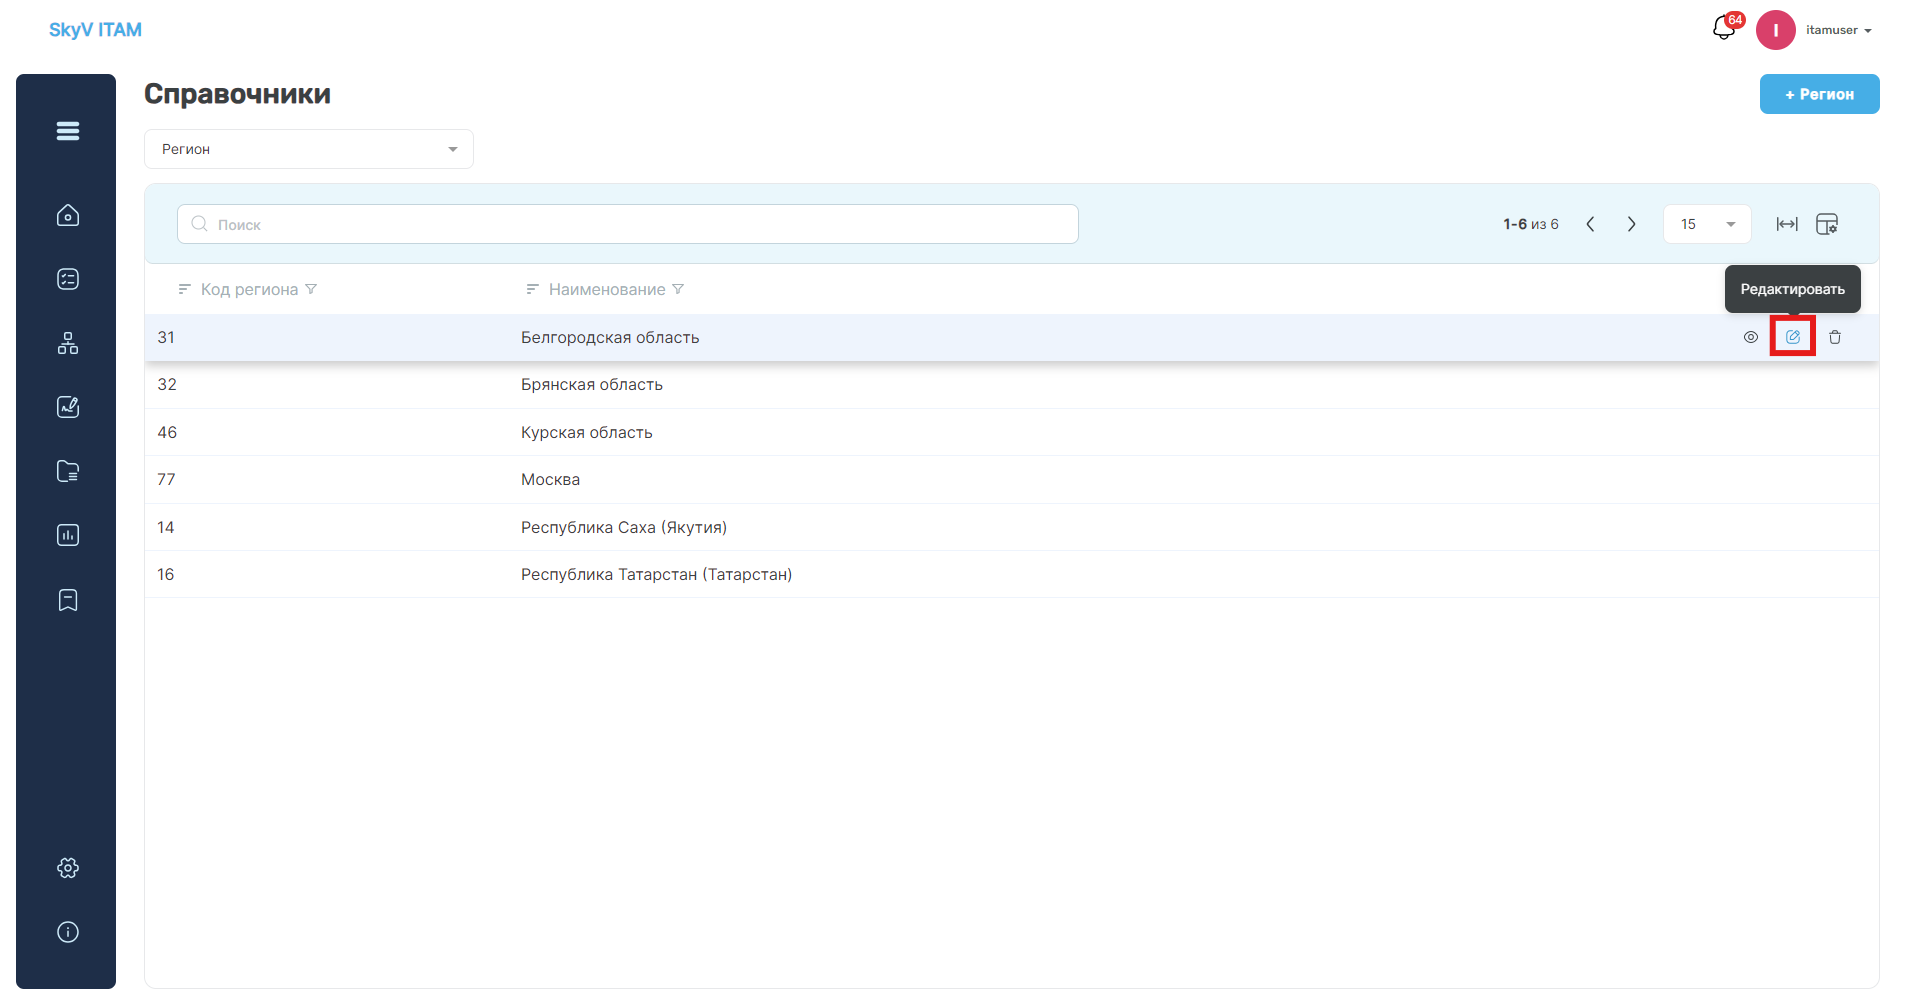Image resolution: width=1907 pixels, height=1005 pixels.
Task: Click the SkyV ITAM logo
Action: click(x=95, y=30)
